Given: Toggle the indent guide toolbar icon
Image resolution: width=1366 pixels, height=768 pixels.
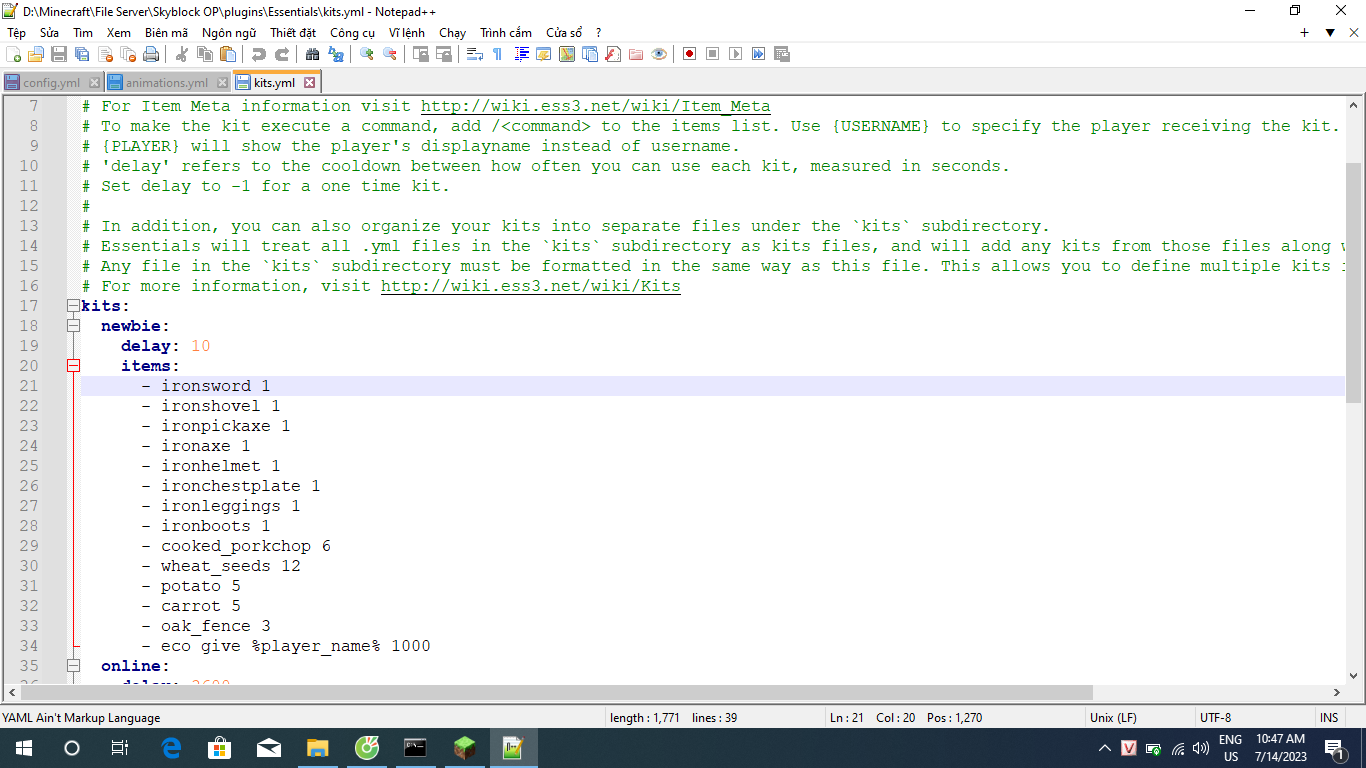Looking at the screenshot, I should [x=521, y=54].
